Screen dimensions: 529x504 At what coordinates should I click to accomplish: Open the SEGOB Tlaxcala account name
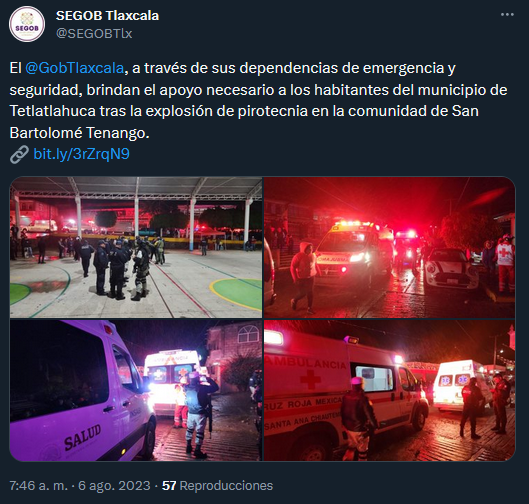[107, 16]
